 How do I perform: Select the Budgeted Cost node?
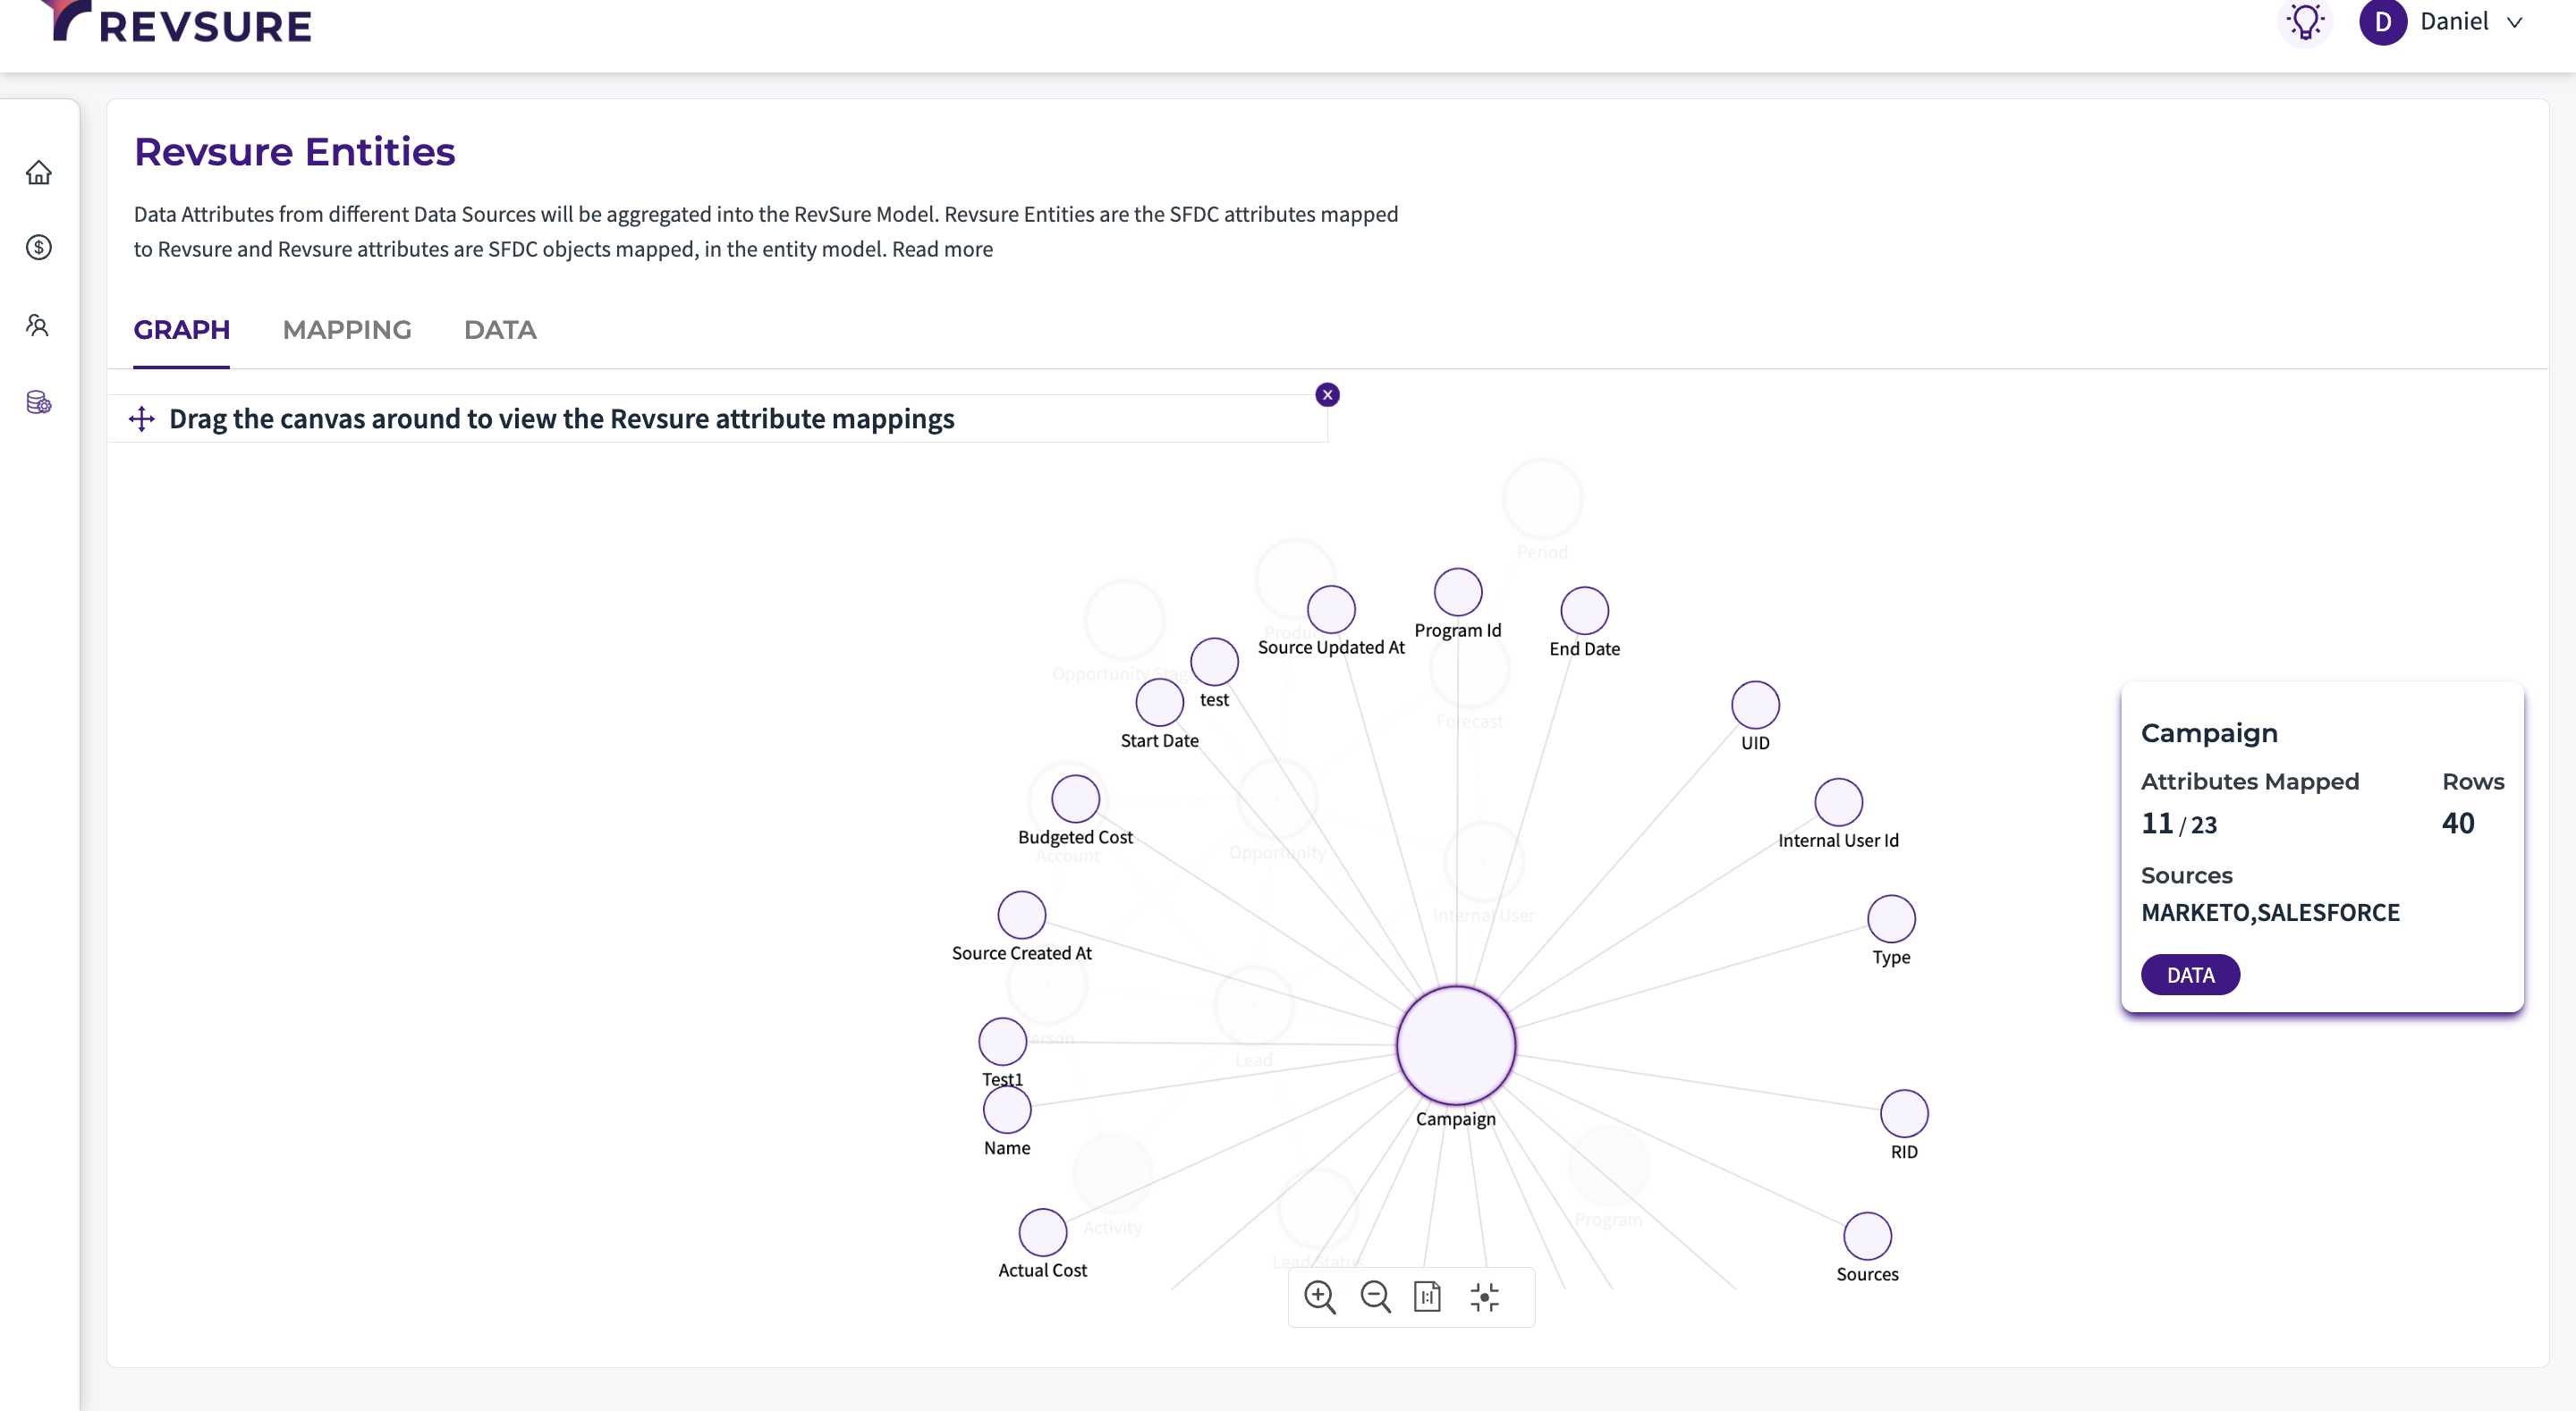[1075, 799]
